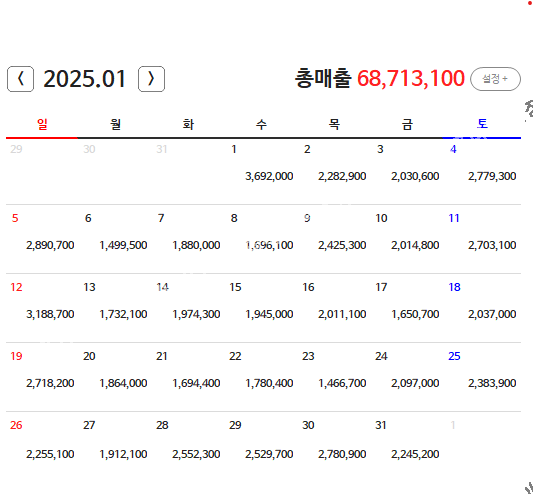Open the 설정 + settings button
This screenshot has height=494, width=533.
click(495, 79)
